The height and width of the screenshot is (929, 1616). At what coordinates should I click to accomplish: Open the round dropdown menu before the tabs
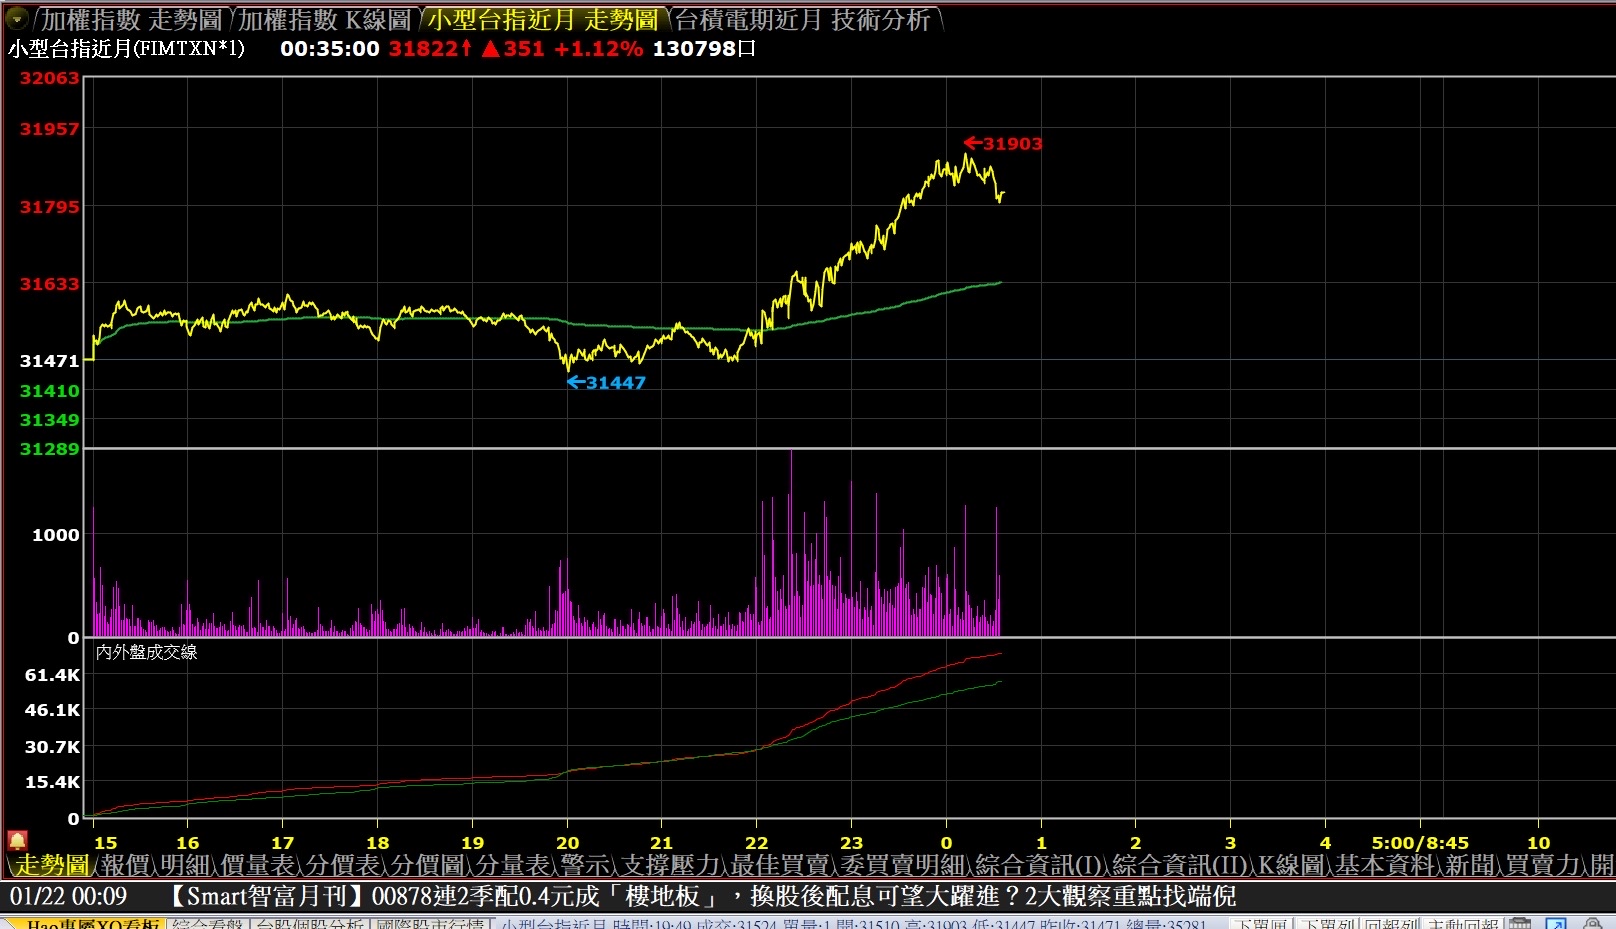[x=17, y=18]
